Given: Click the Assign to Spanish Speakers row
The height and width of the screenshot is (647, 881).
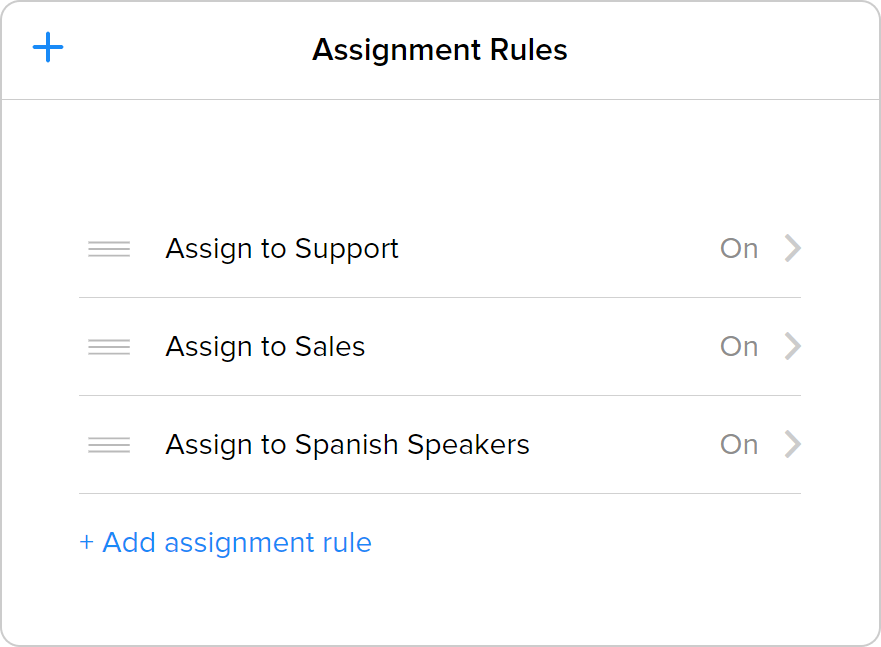Looking at the screenshot, I should (347, 445).
